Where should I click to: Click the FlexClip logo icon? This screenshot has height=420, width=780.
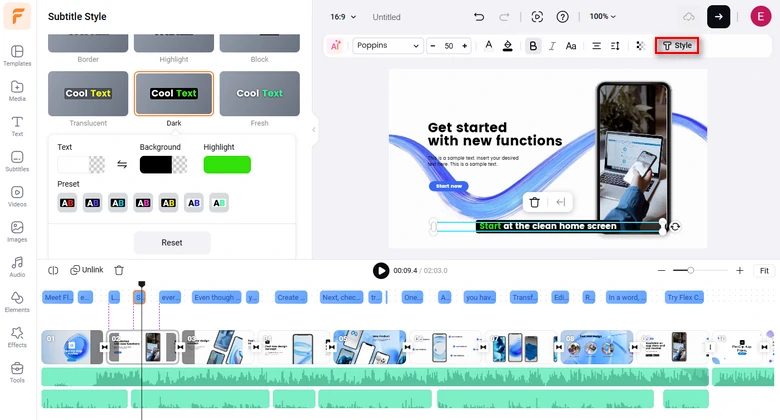coord(17,16)
